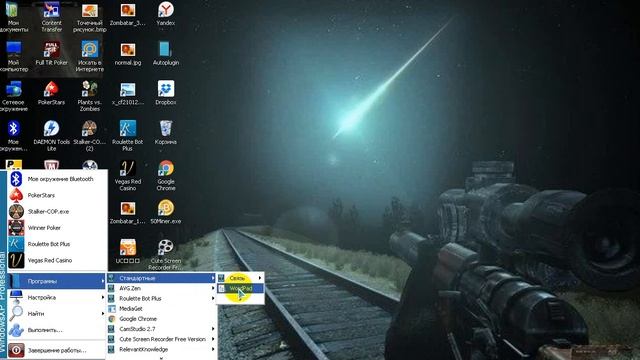Open Google Chrome desktop shortcut

166,175
